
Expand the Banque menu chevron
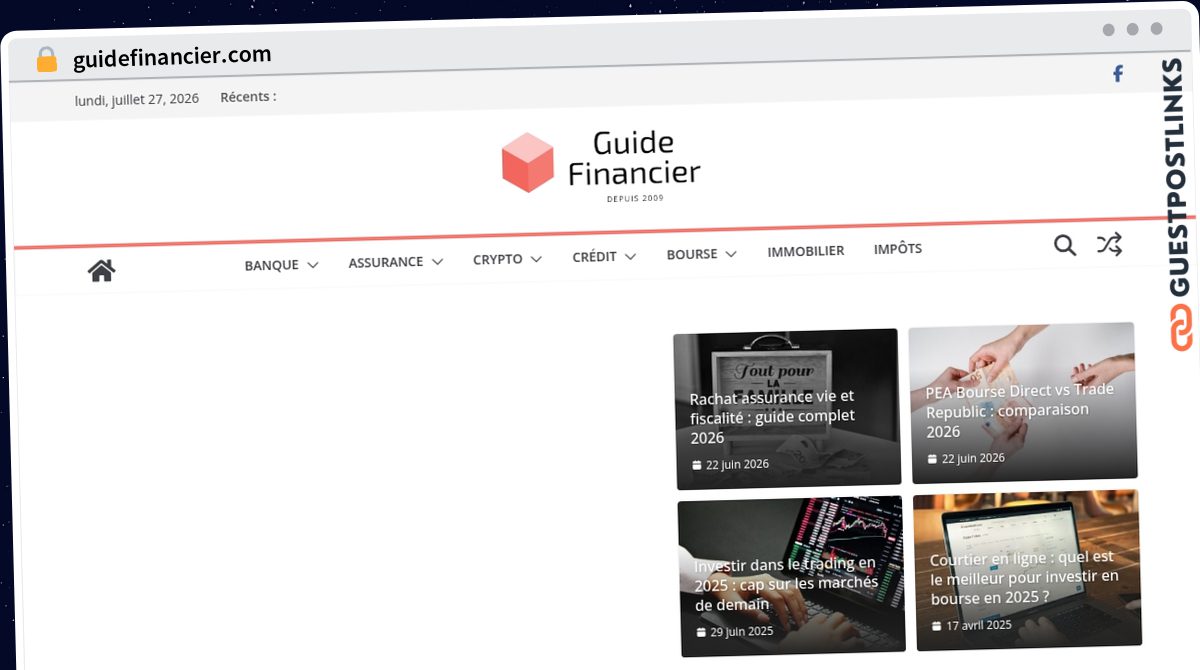click(313, 265)
